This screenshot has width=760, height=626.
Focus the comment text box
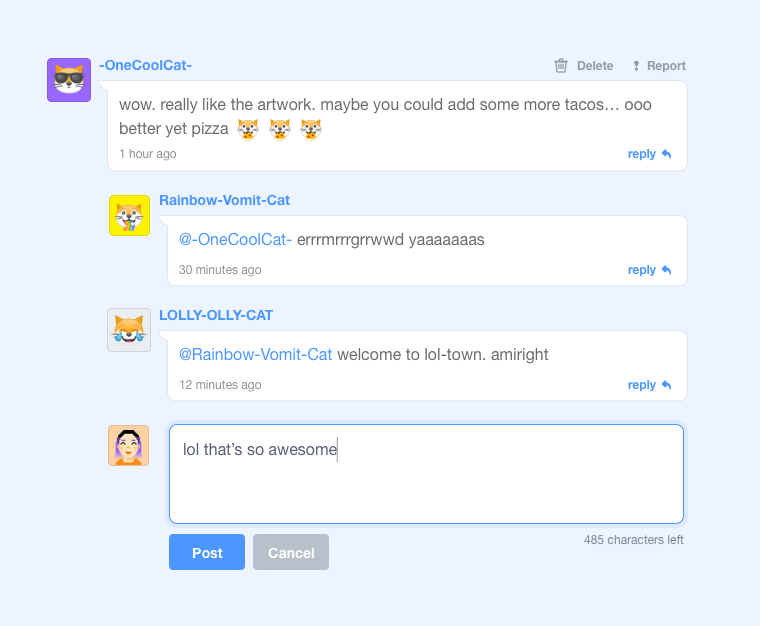427,474
